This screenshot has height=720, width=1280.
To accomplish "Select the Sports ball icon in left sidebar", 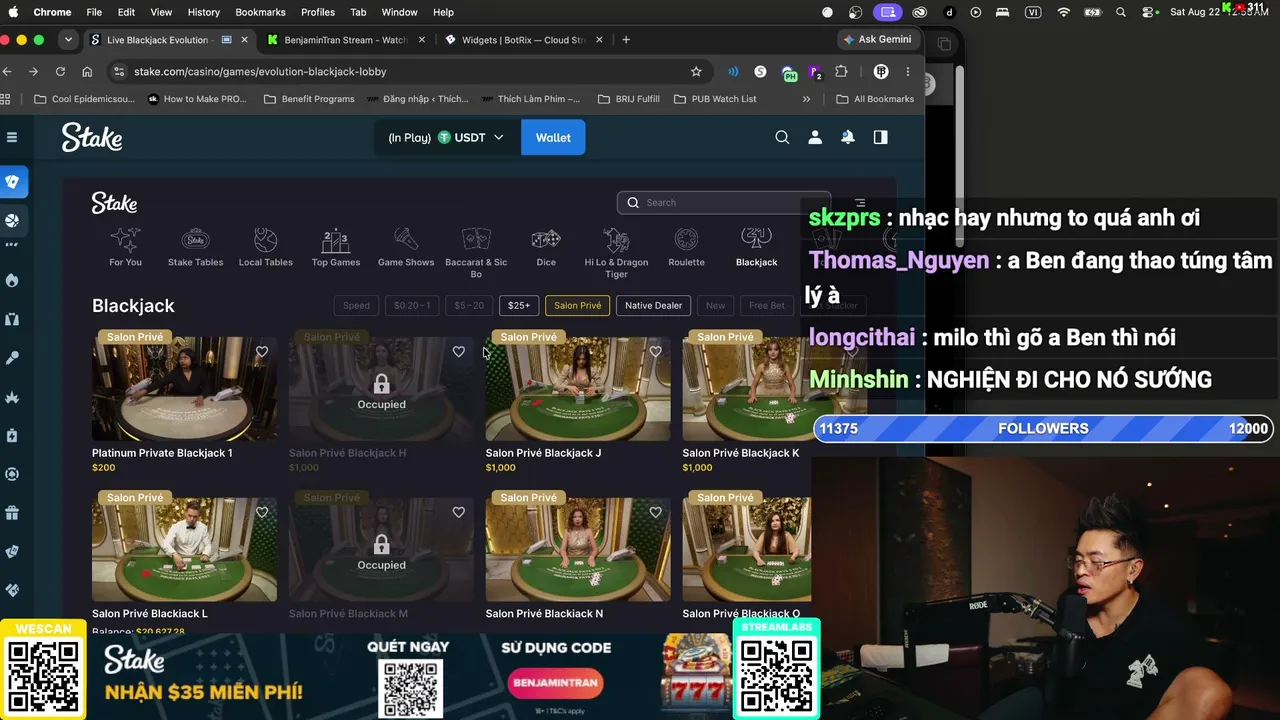I will tap(13, 220).
